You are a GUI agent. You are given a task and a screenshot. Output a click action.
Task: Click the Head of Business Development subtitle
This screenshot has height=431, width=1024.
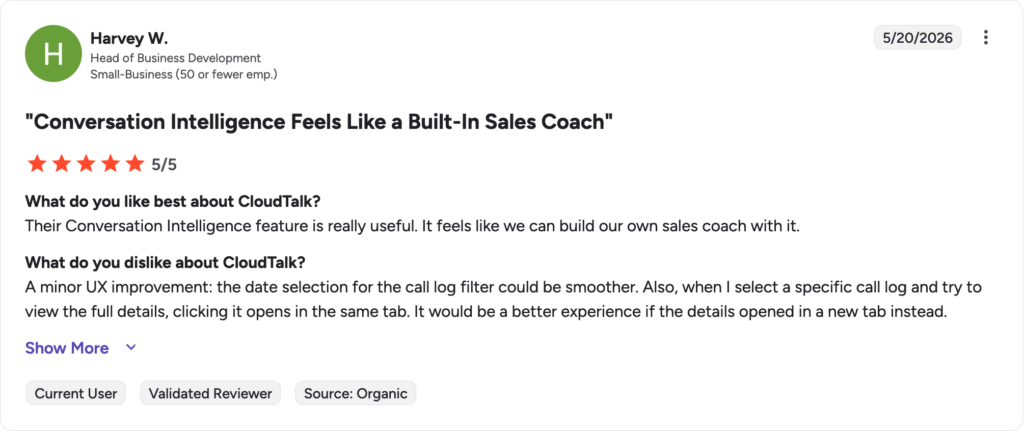[x=176, y=58]
